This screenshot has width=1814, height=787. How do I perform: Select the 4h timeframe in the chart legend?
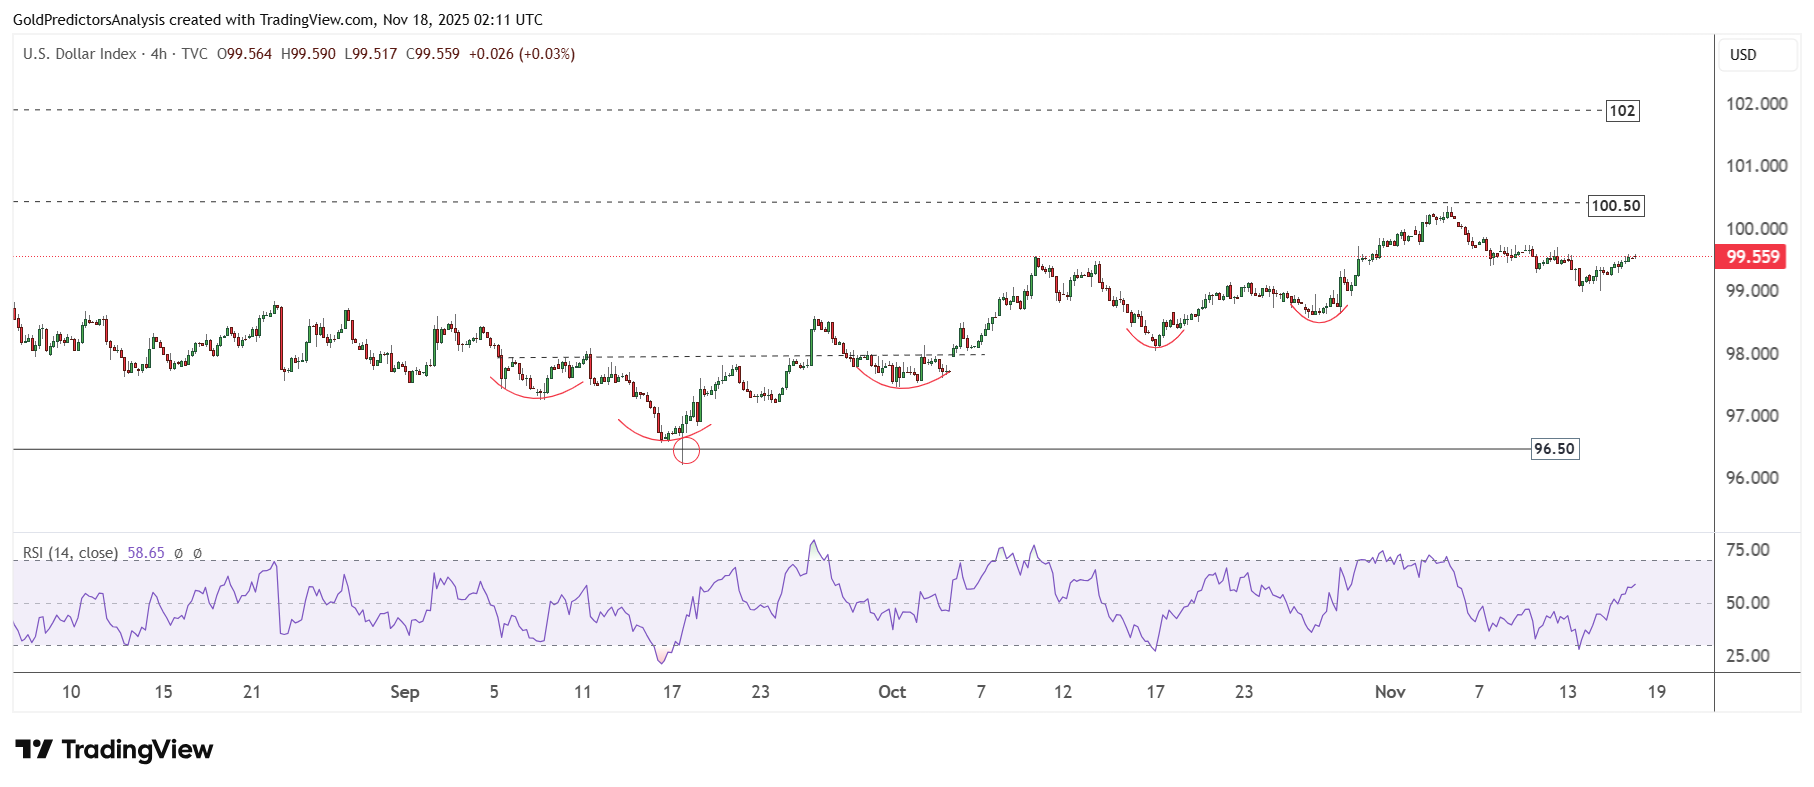159,54
